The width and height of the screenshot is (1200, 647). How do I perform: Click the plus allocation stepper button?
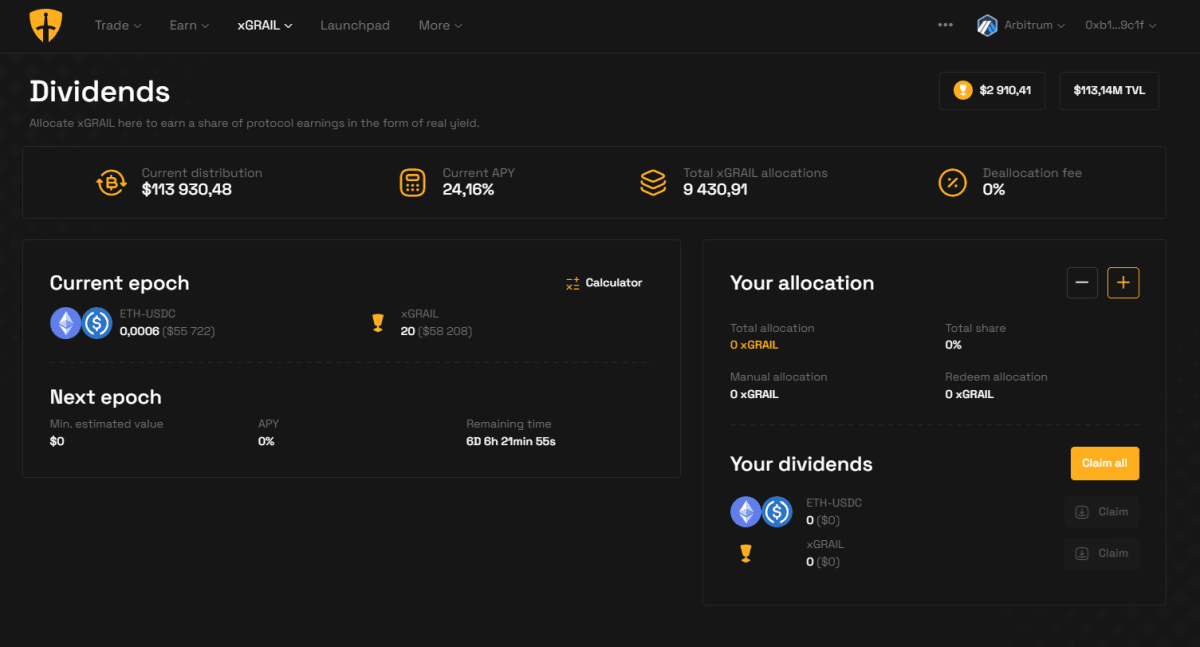pos(1123,283)
